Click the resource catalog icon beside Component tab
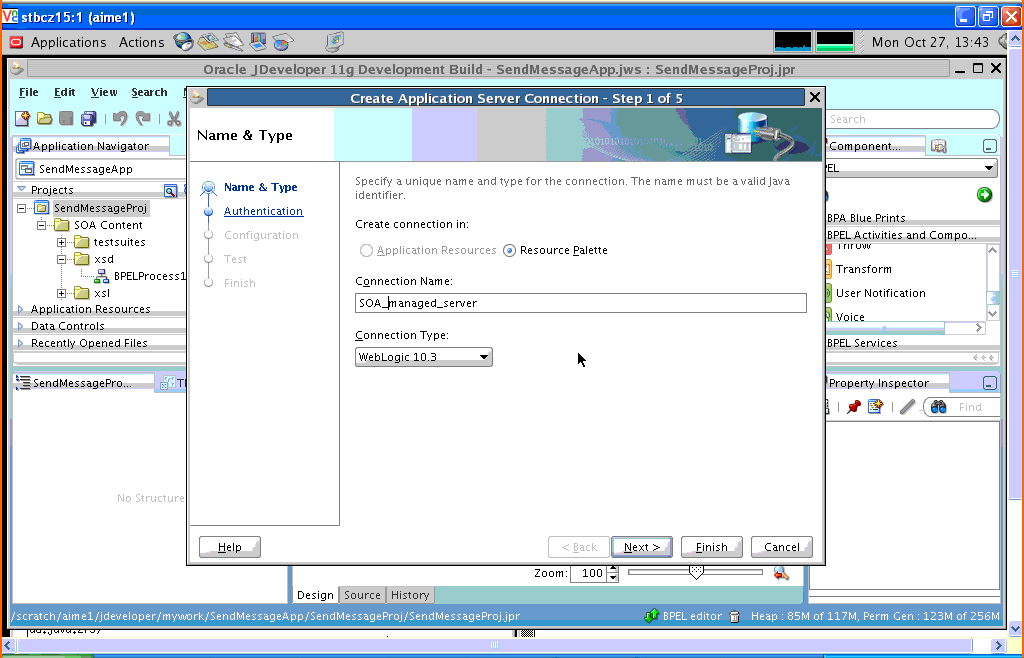Image resolution: width=1024 pixels, height=658 pixels. click(938, 146)
